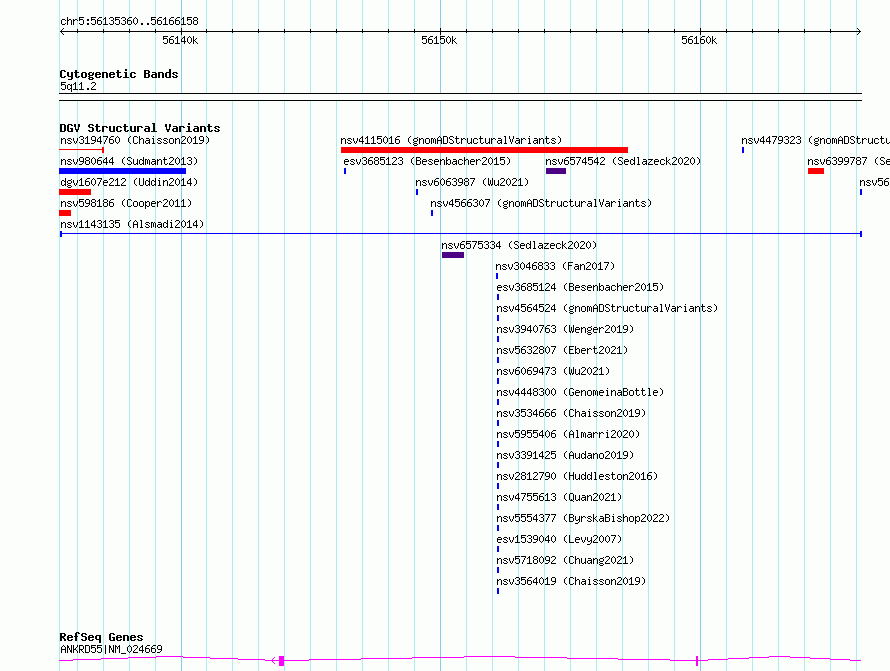Click nsv4755613 (Quan2021) label
This screenshot has width=890, height=671.
click(x=559, y=497)
